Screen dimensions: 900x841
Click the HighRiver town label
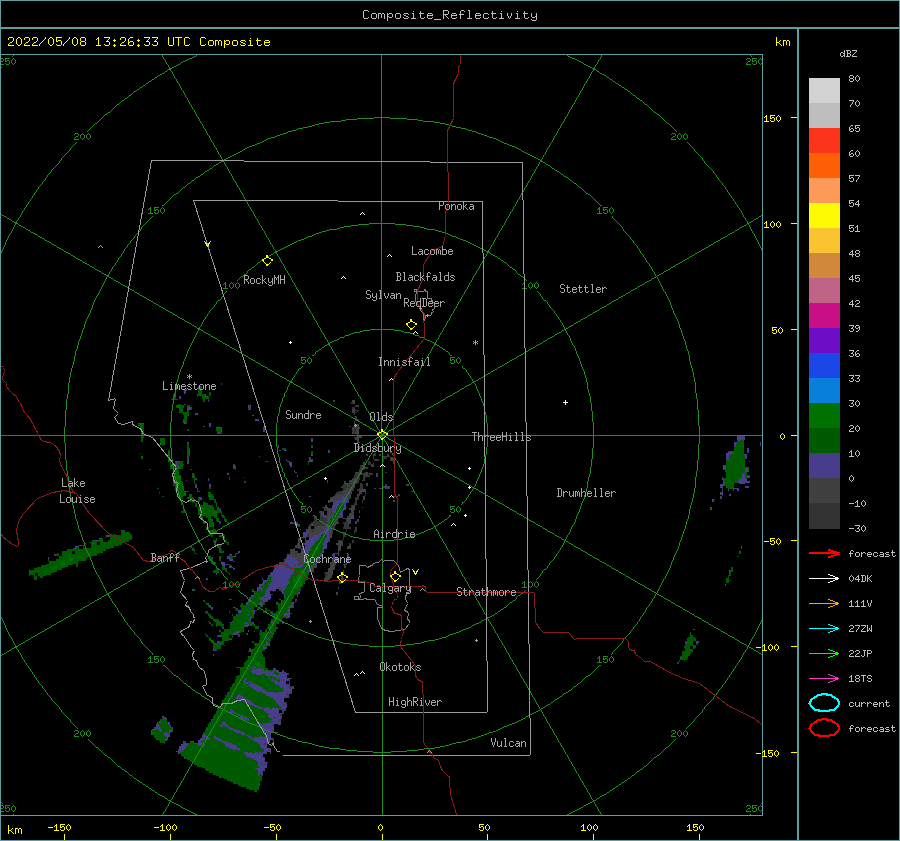click(x=415, y=702)
